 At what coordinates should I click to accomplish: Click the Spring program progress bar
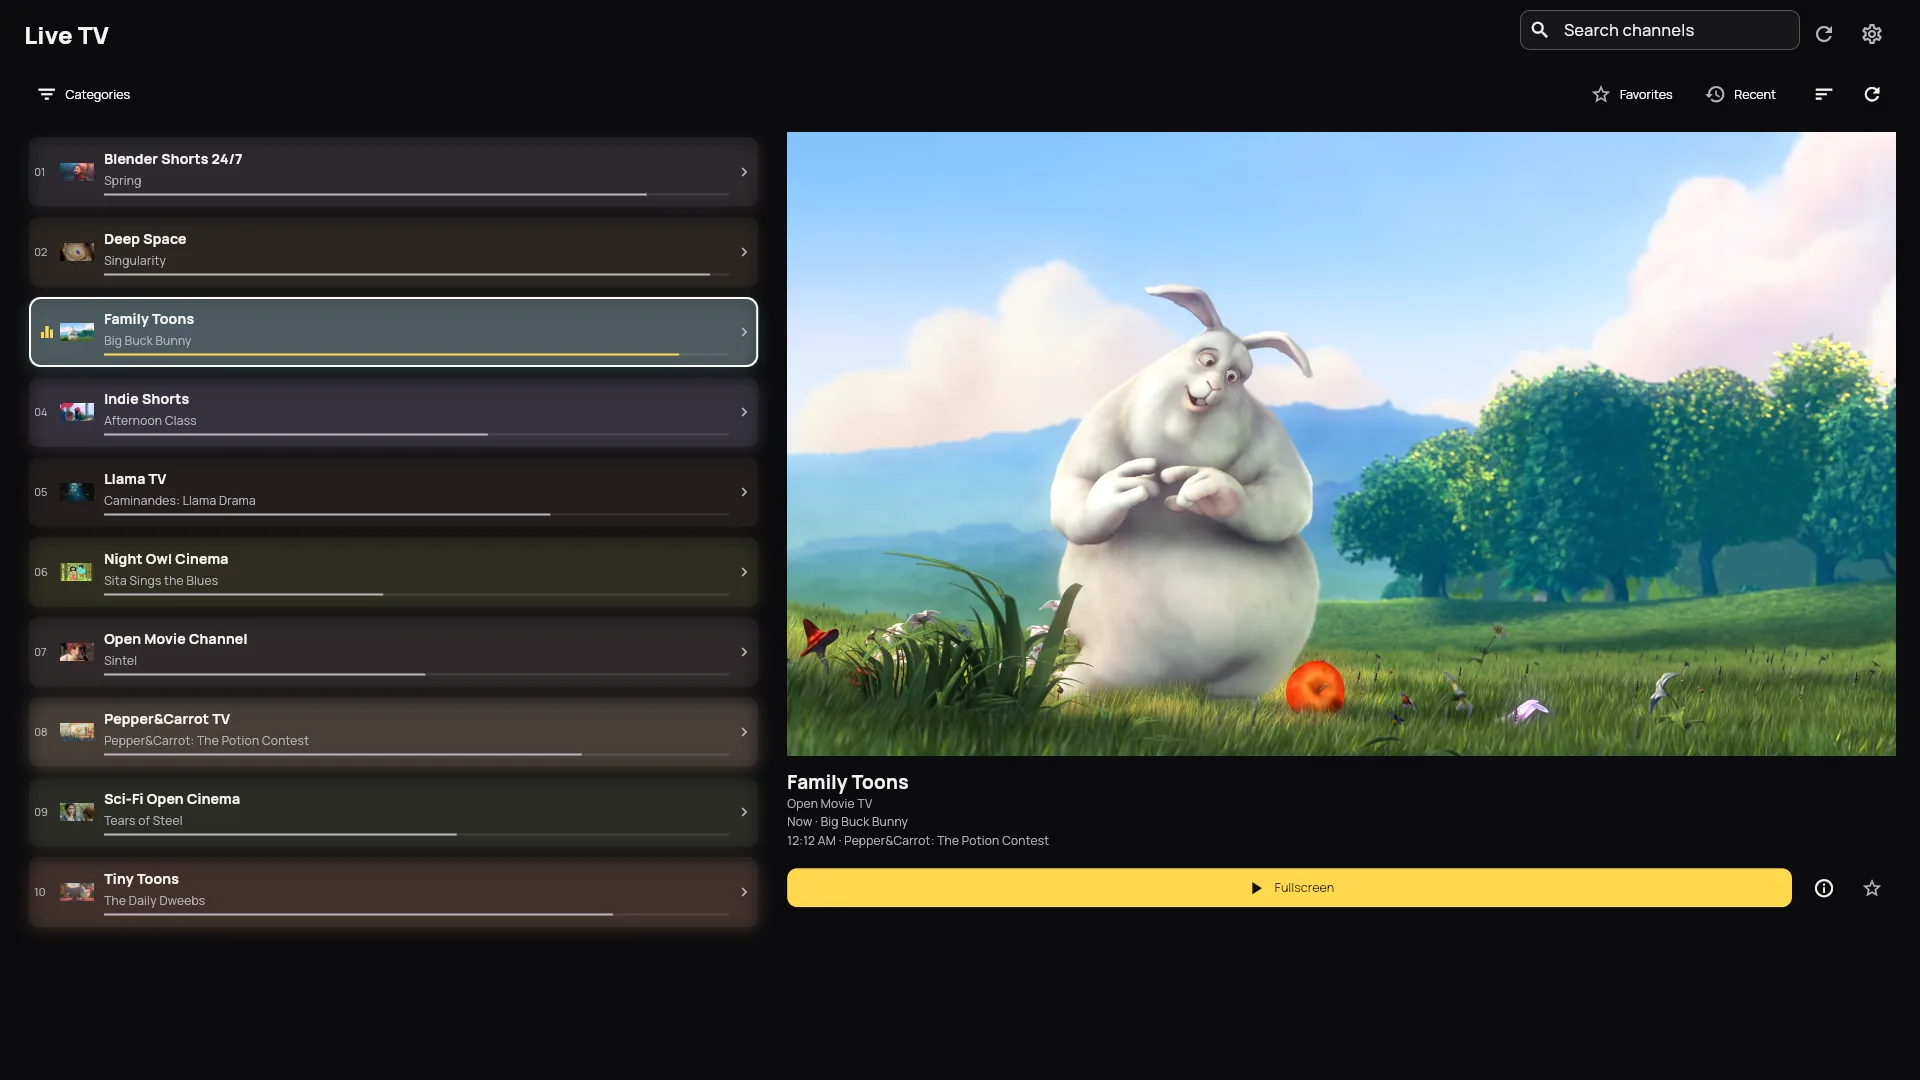click(417, 194)
